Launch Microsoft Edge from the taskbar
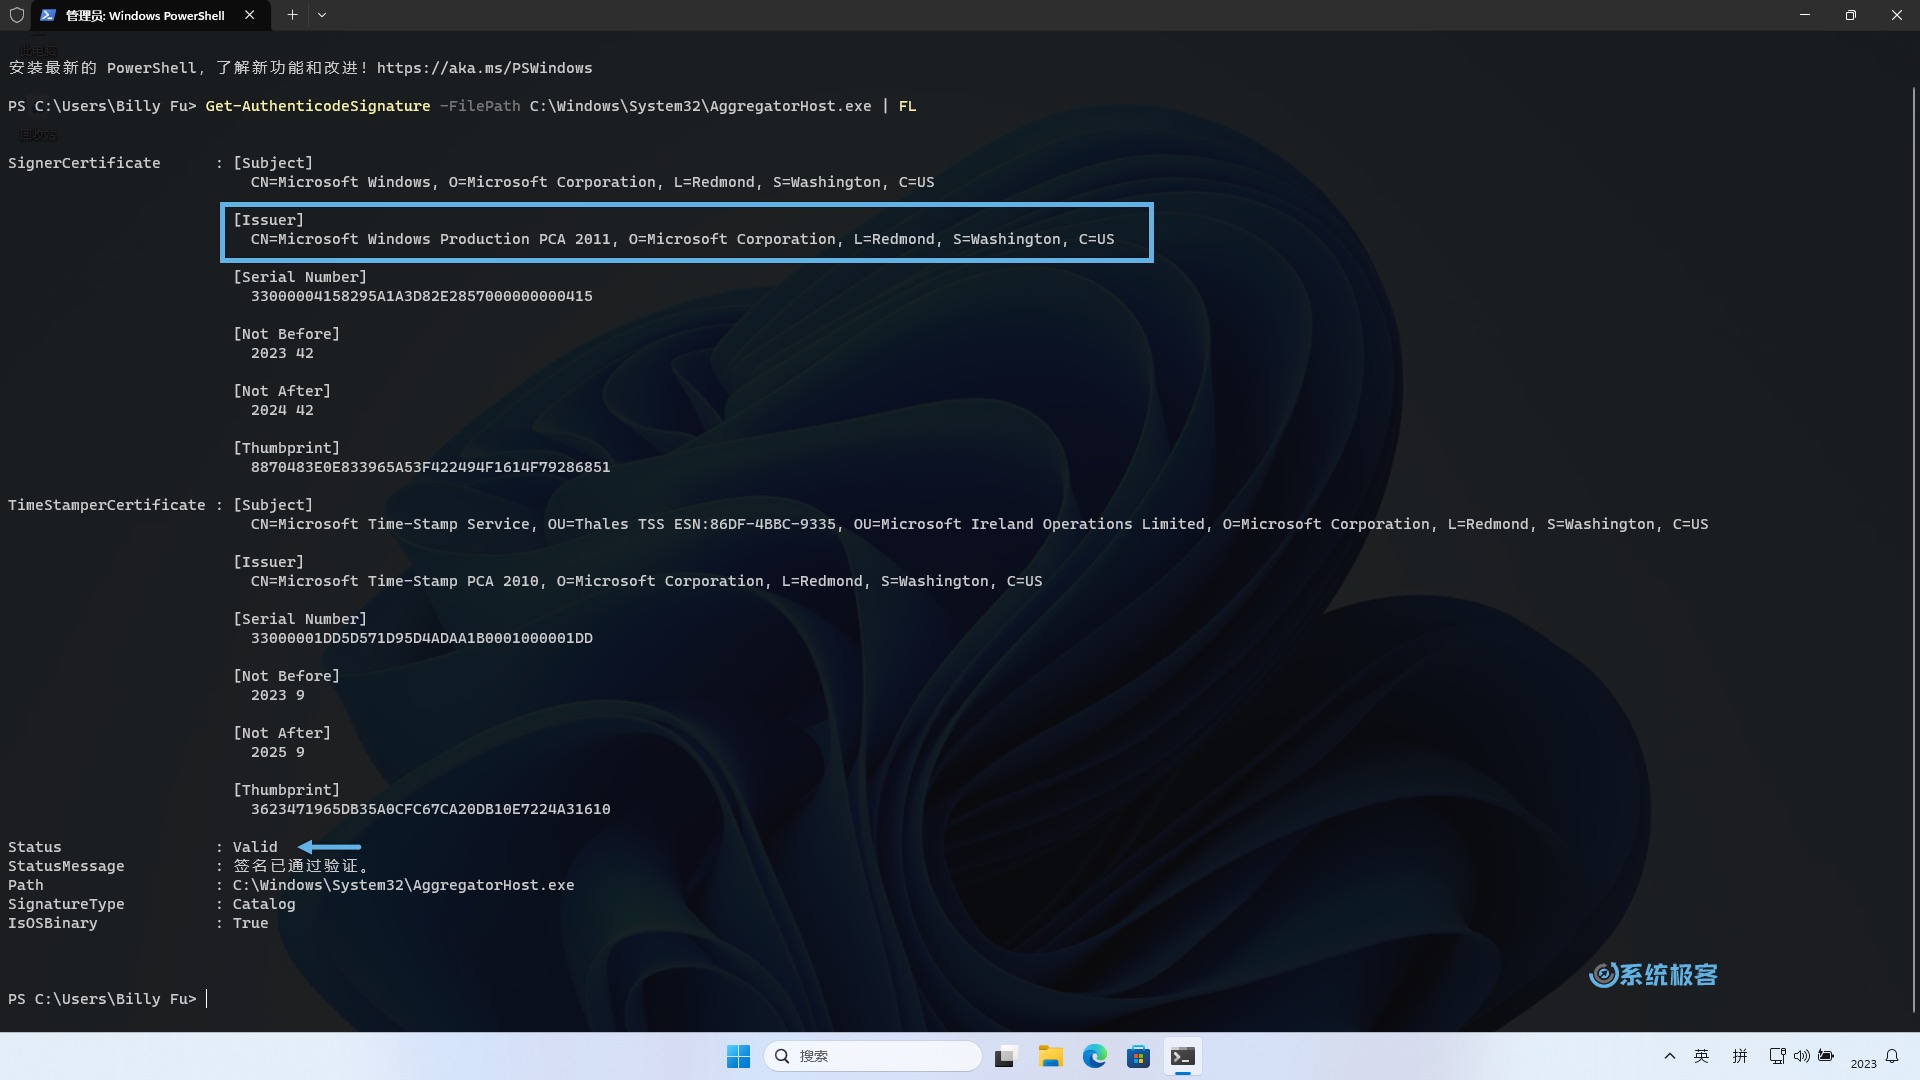The width and height of the screenshot is (1920, 1080). (x=1094, y=1056)
